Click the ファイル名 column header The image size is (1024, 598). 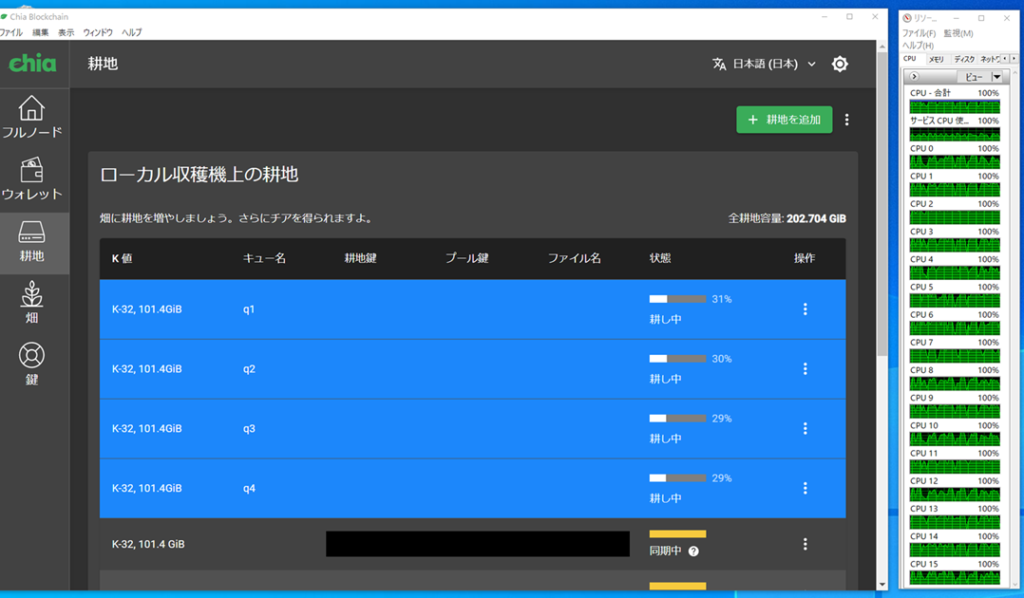point(574,259)
